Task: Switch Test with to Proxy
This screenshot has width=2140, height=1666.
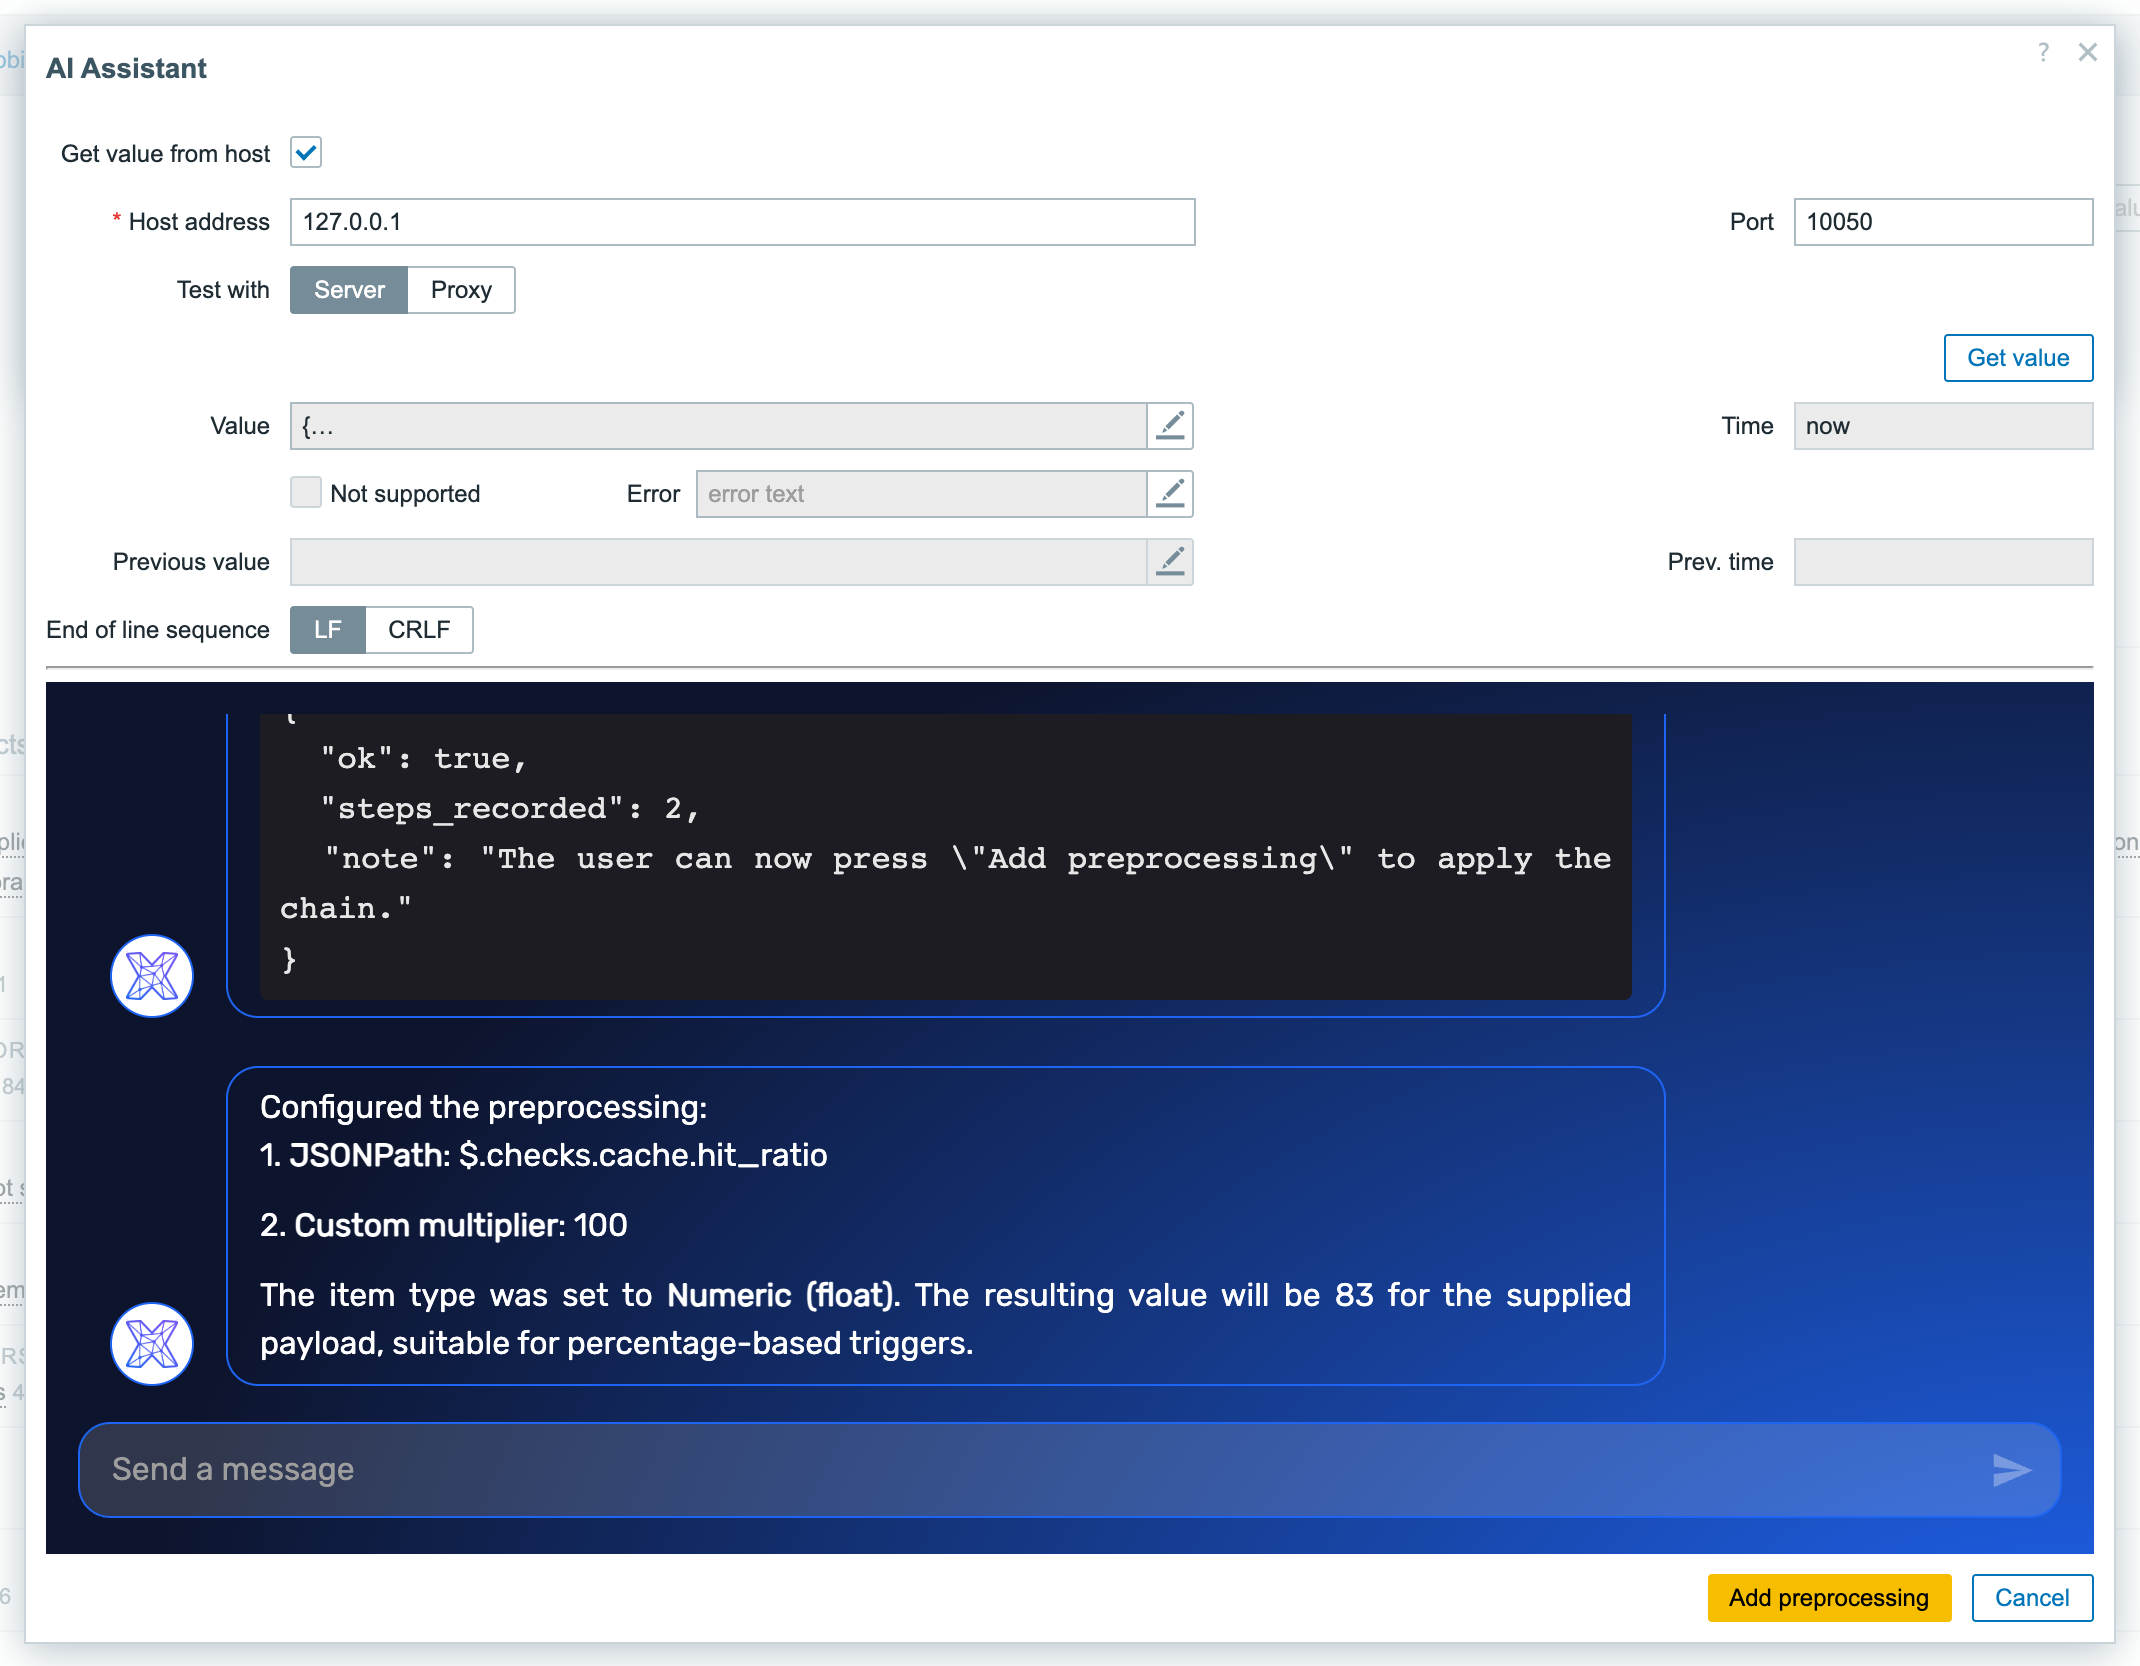Action: [461, 290]
